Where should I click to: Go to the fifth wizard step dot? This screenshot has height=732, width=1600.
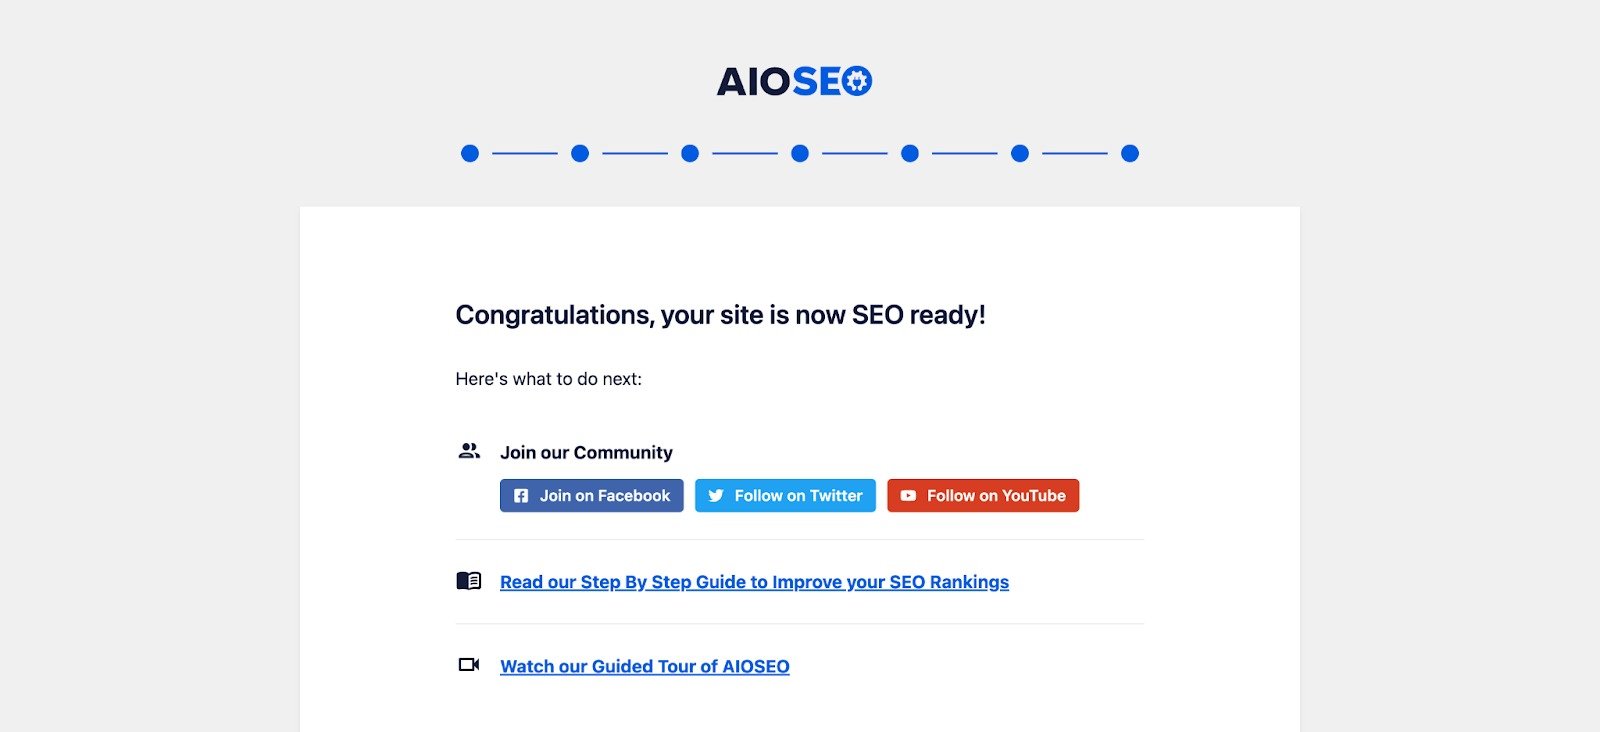pyautogui.click(x=910, y=153)
